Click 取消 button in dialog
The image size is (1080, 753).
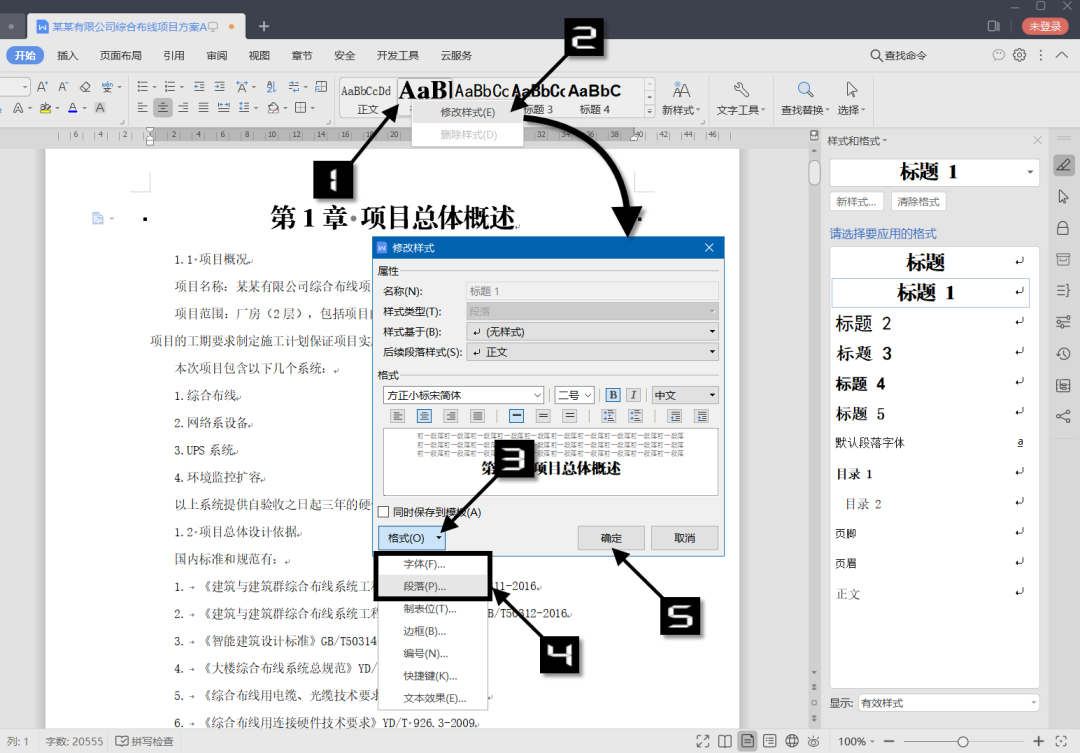(x=685, y=538)
